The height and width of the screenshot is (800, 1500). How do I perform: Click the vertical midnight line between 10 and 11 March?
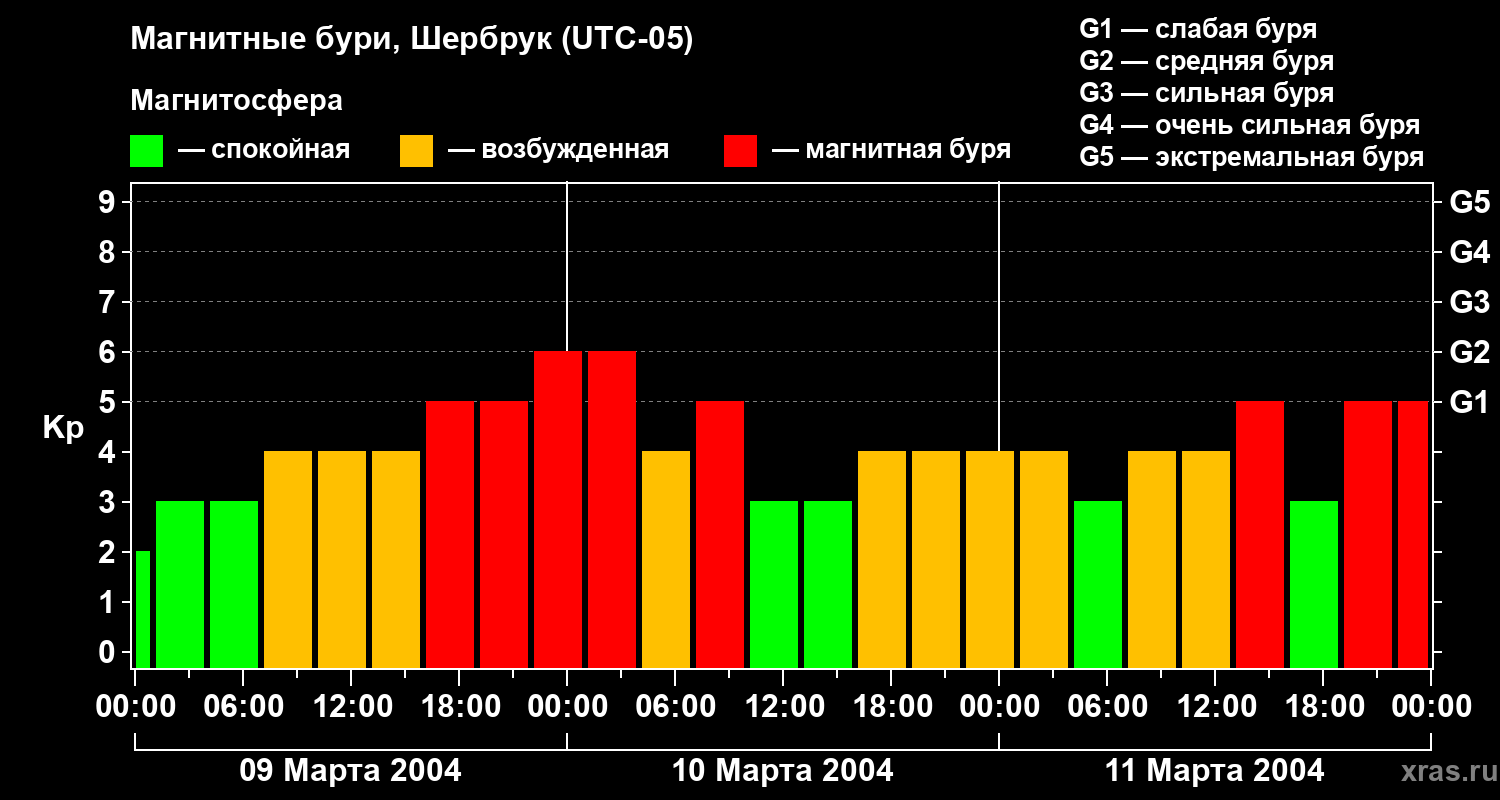(x=999, y=315)
